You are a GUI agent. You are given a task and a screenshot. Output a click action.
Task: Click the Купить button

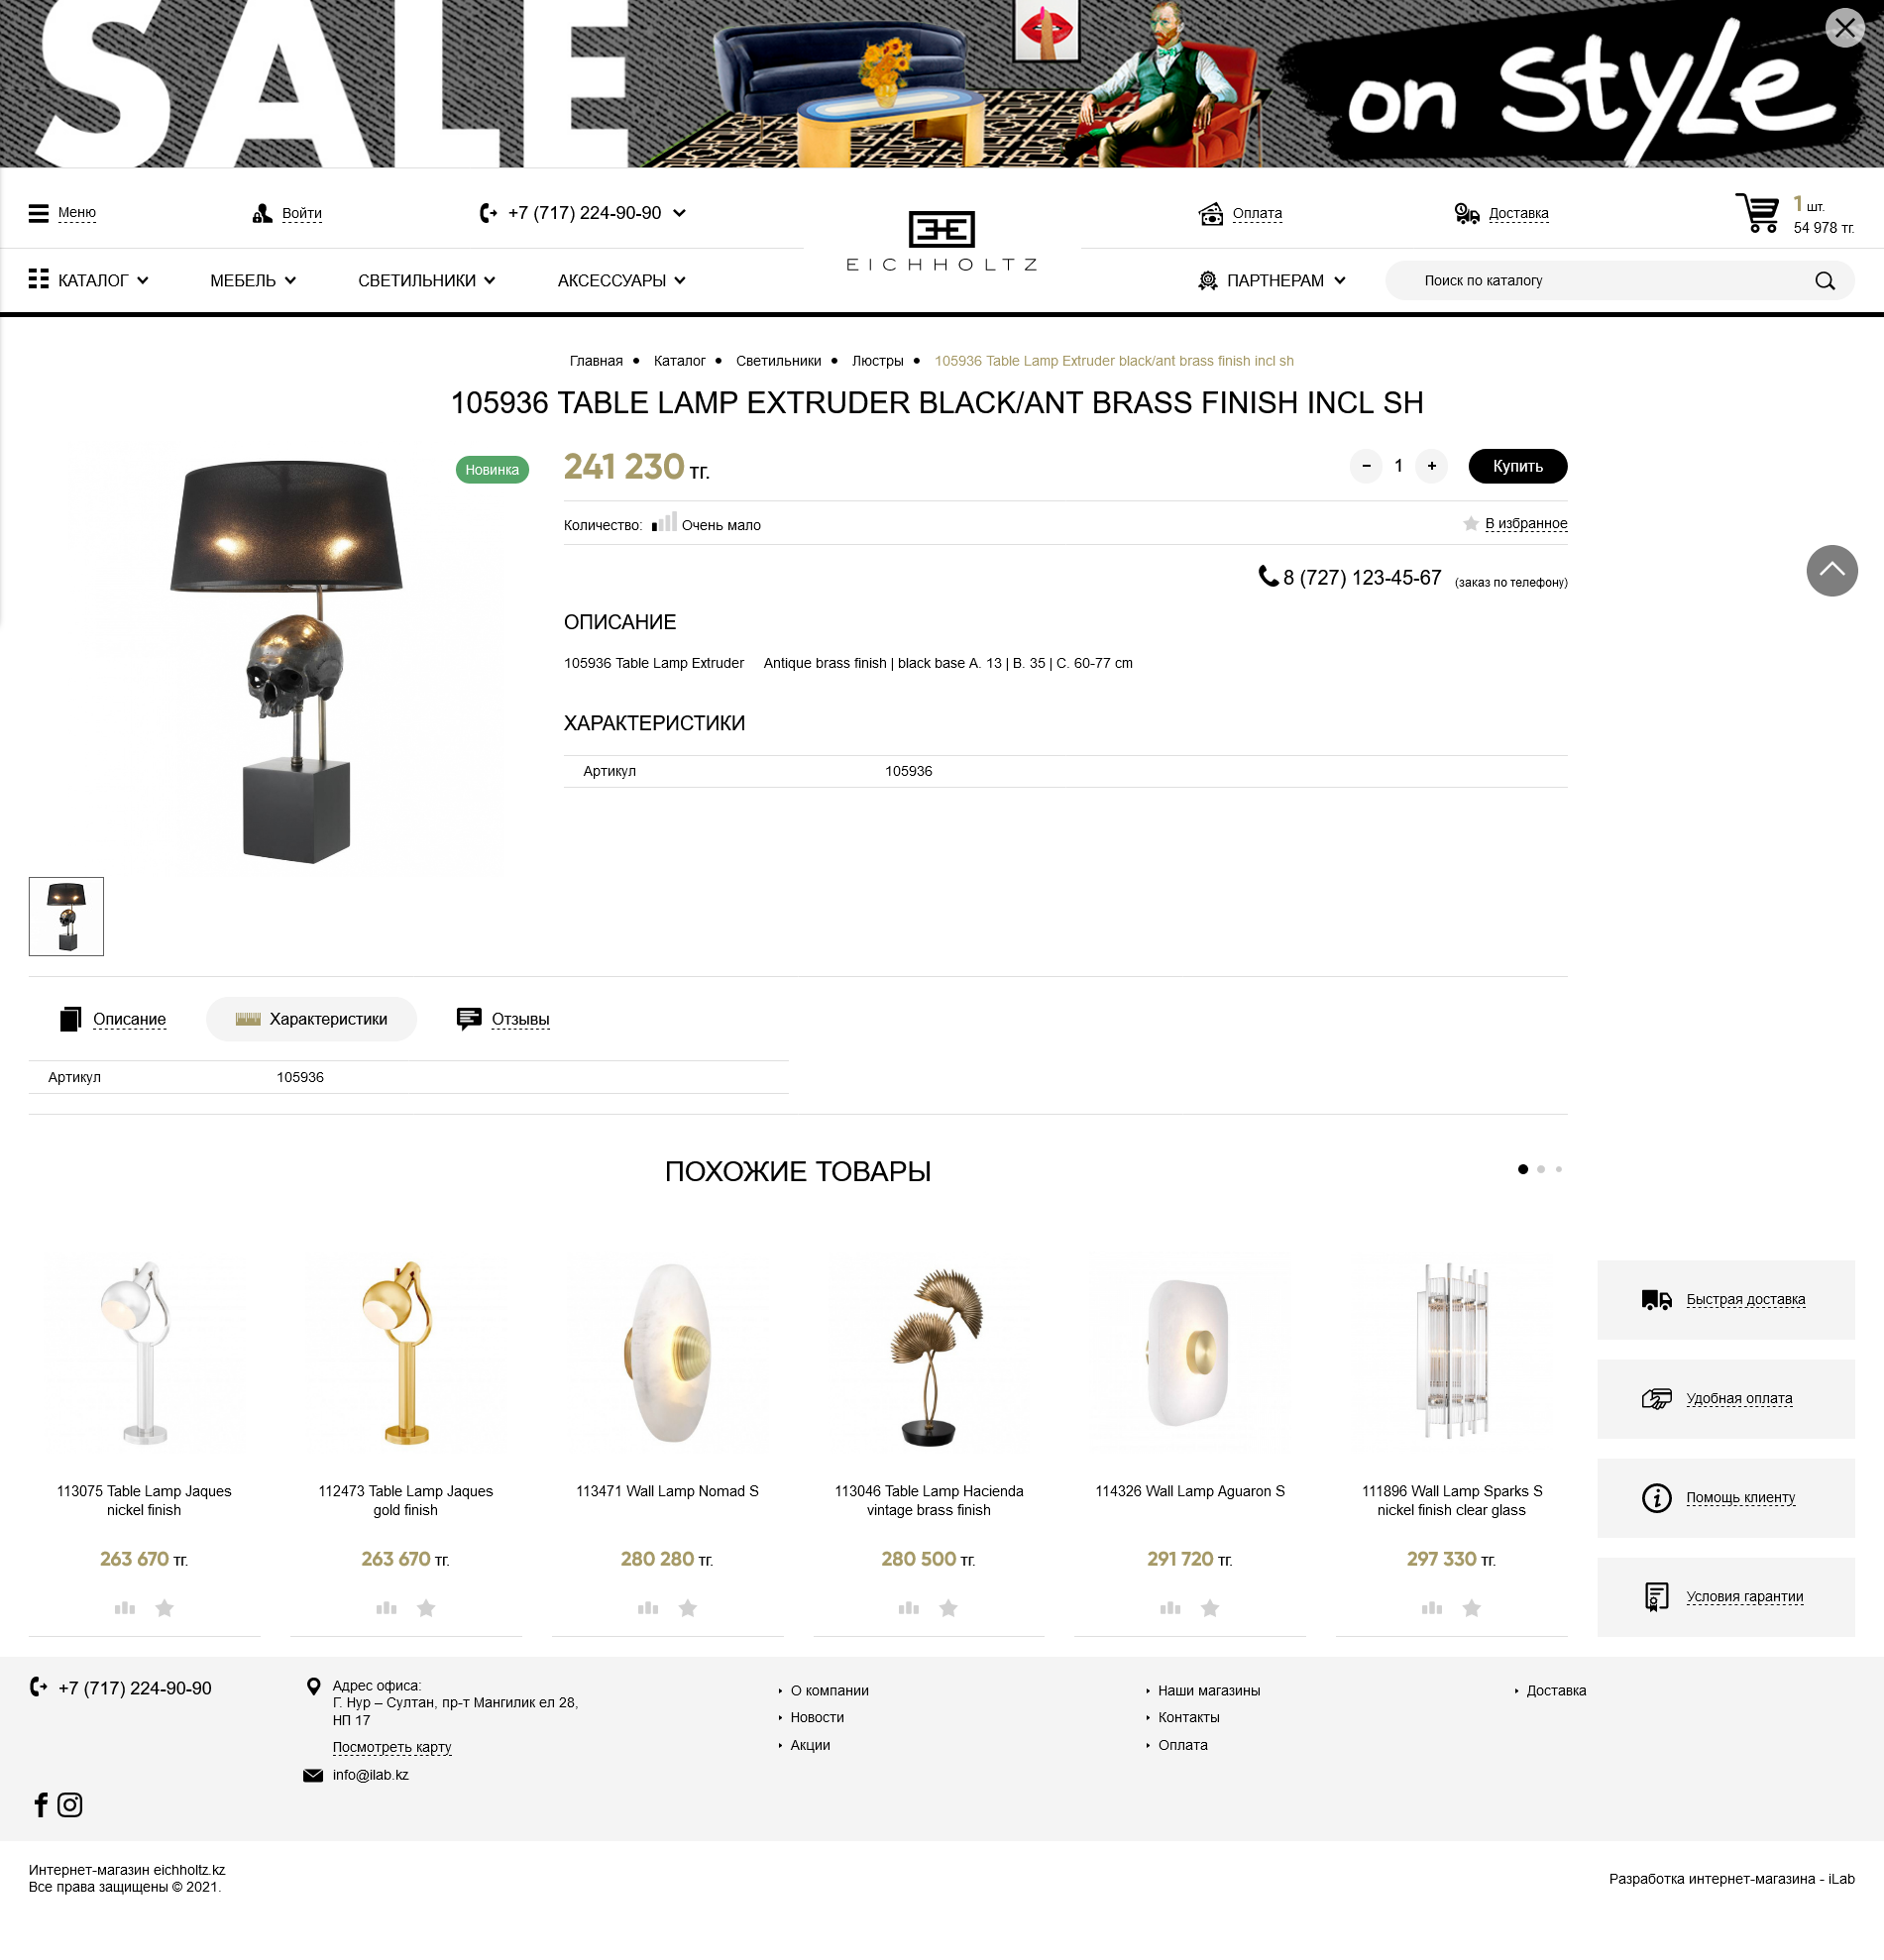pyautogui.click(x=1517, y=466)
